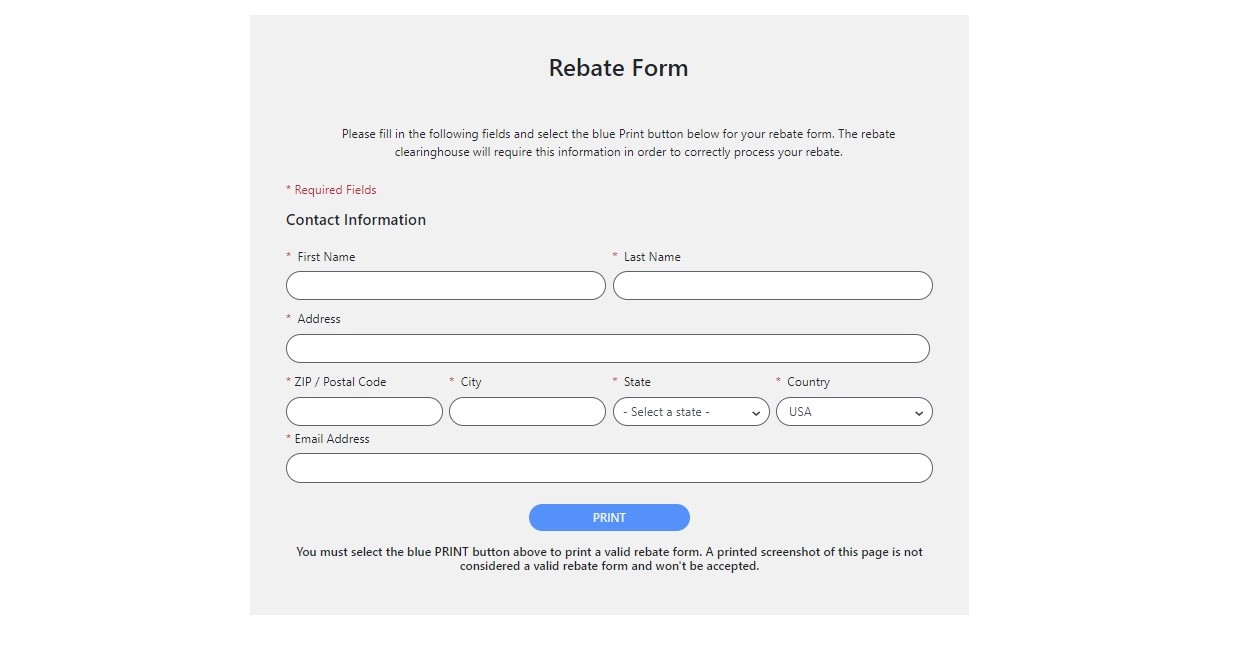Click the State dropdown chevron arrow
This screenshot has height=657, width=1236.
tap(757, 411)
